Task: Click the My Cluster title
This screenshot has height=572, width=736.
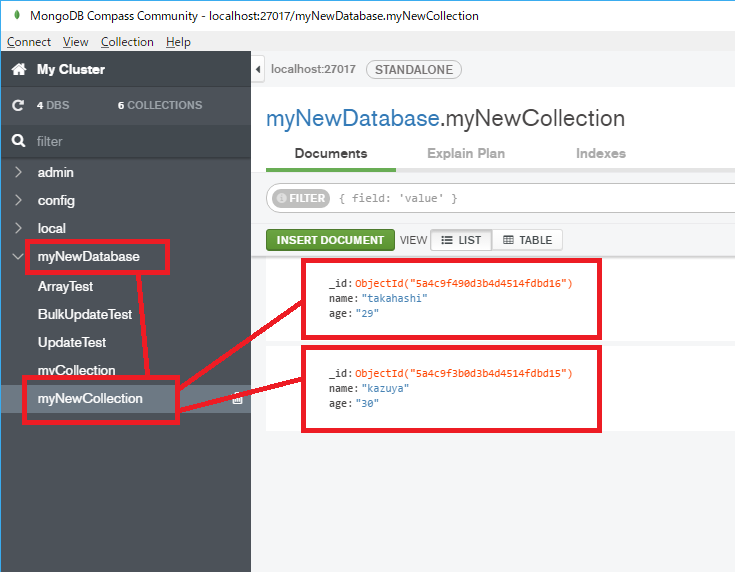Action: (71, 69)
